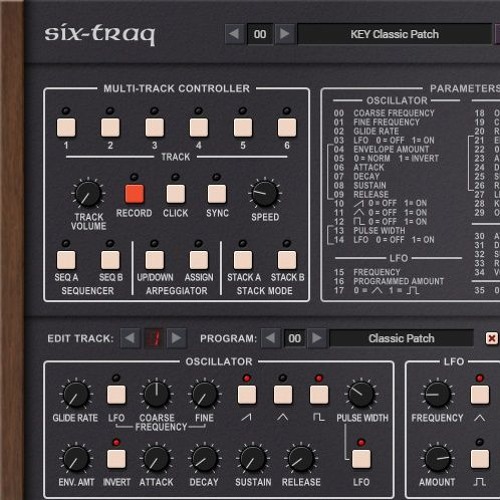Go to next PROGRAM arrow
Image resolution: width=500 pixels, height=500 pixels.
[316, 338]
